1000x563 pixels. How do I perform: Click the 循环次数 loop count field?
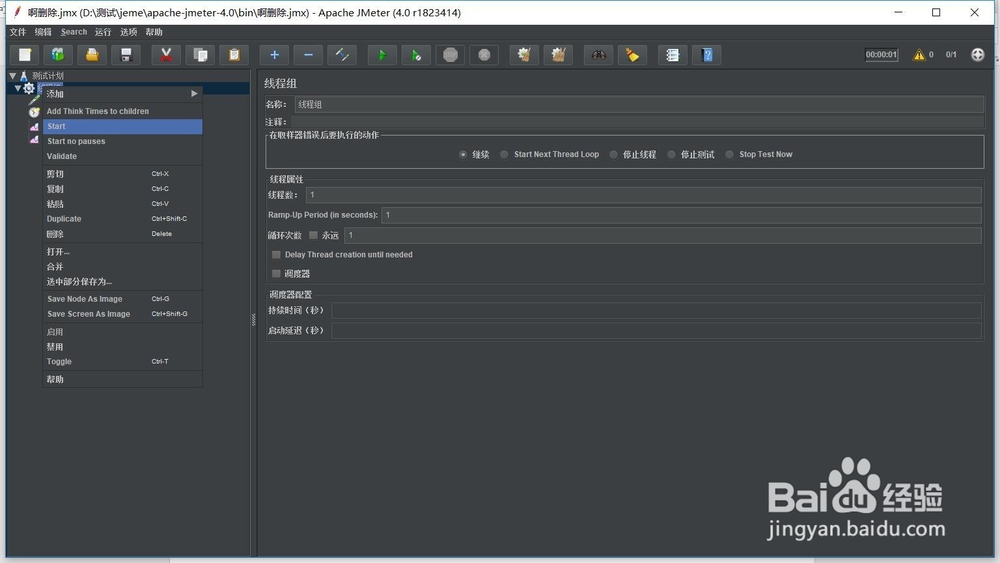tap(663, 235)
